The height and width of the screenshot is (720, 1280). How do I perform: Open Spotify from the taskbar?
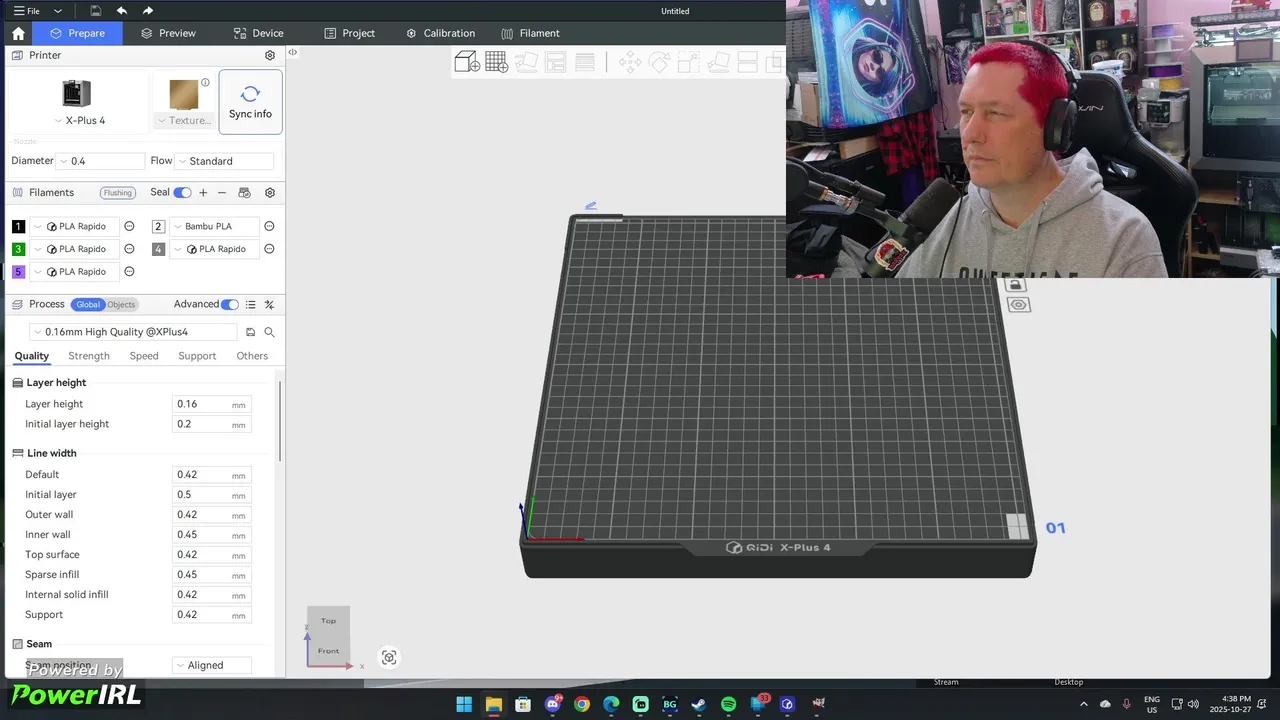[729, 704]
